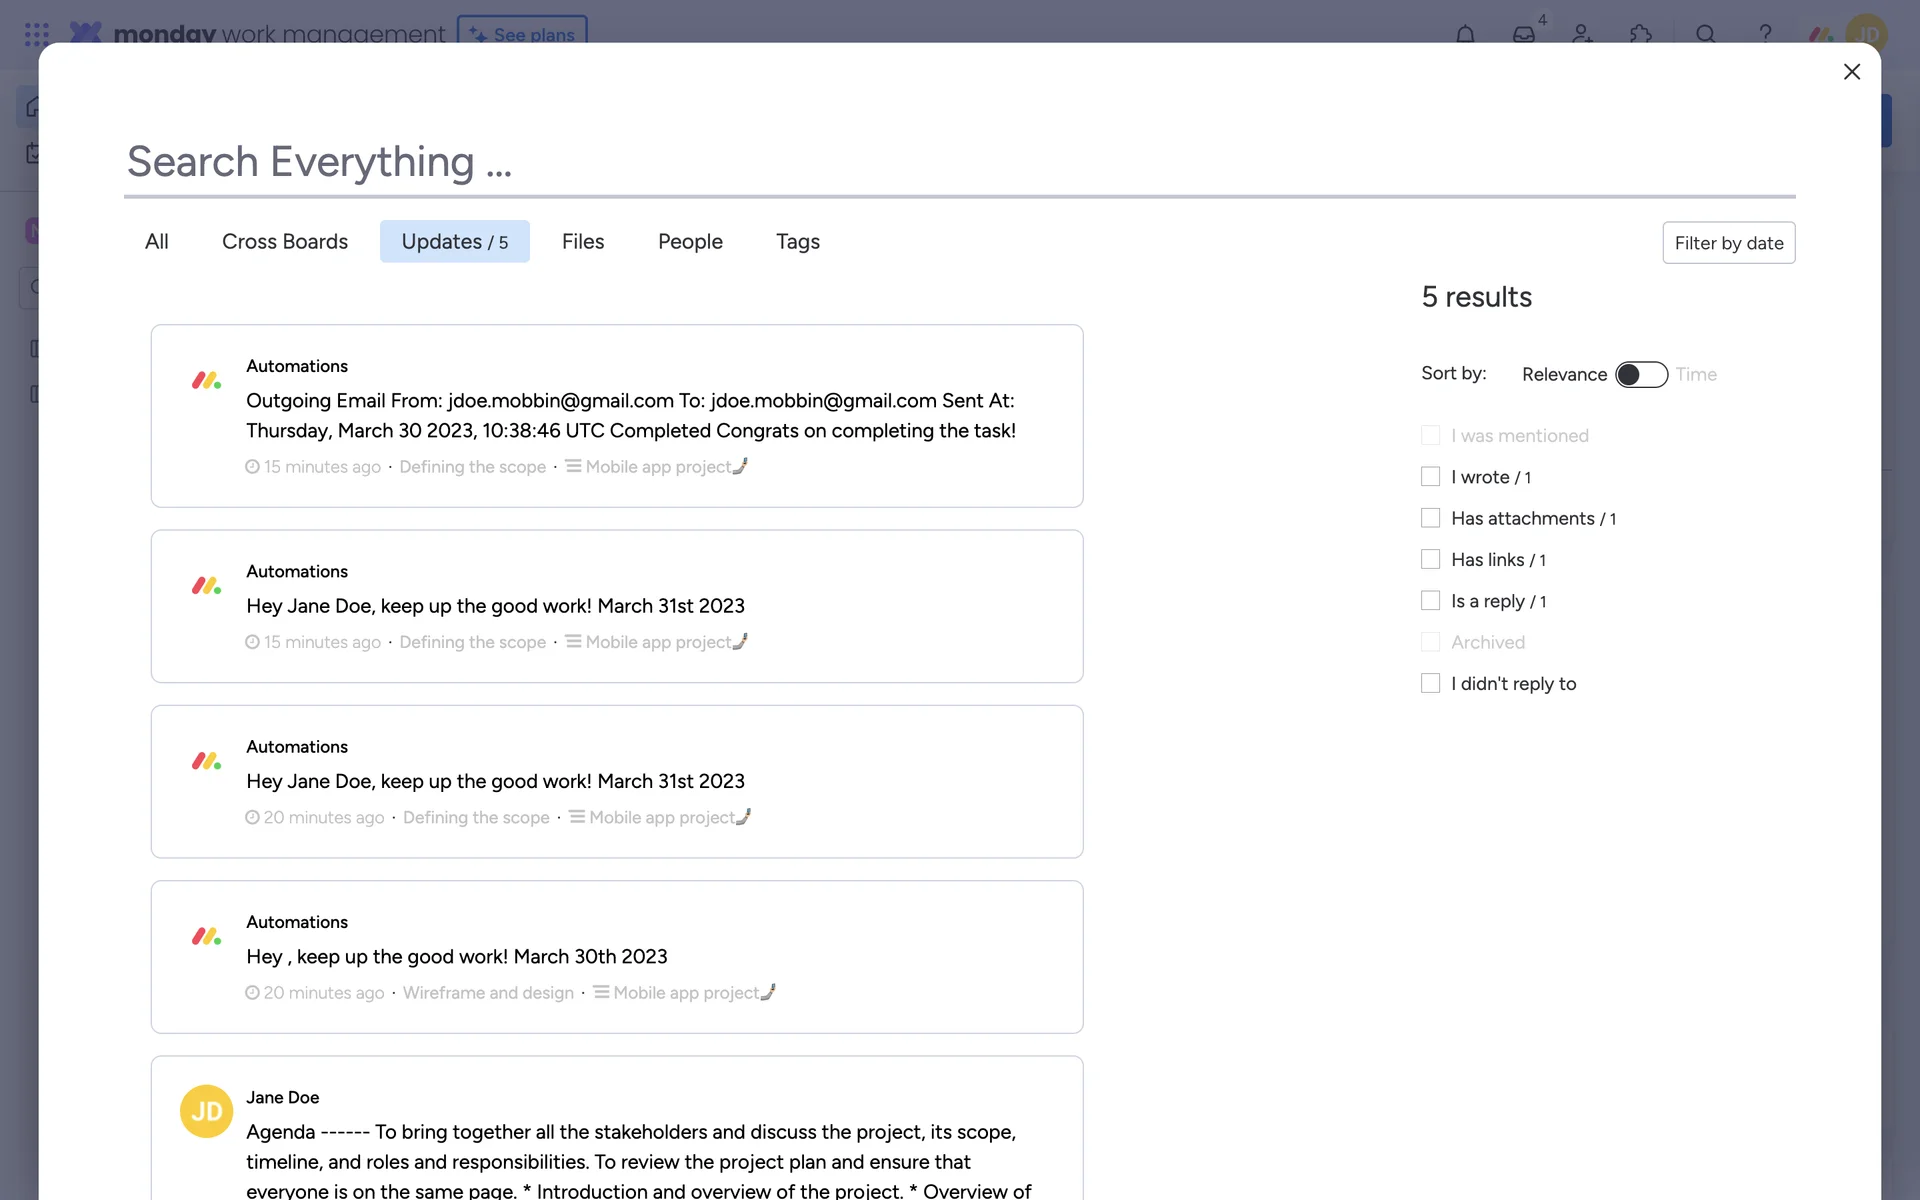Toggle sort from Relevance to Time
Image resolution: width=1920 pixels, height=1200 pixels.
pyautogui.click(x=1641, y=374)
